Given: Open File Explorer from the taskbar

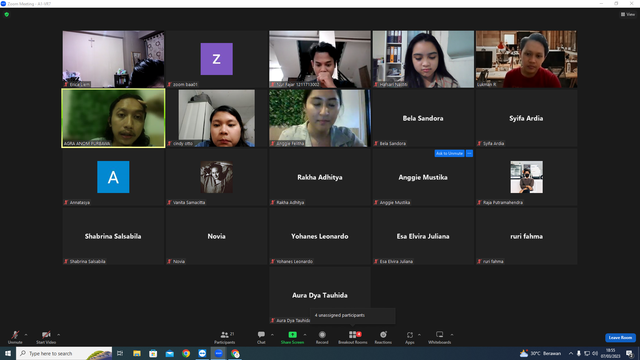Looking at the screenshot, I should (x=137, y=353).
